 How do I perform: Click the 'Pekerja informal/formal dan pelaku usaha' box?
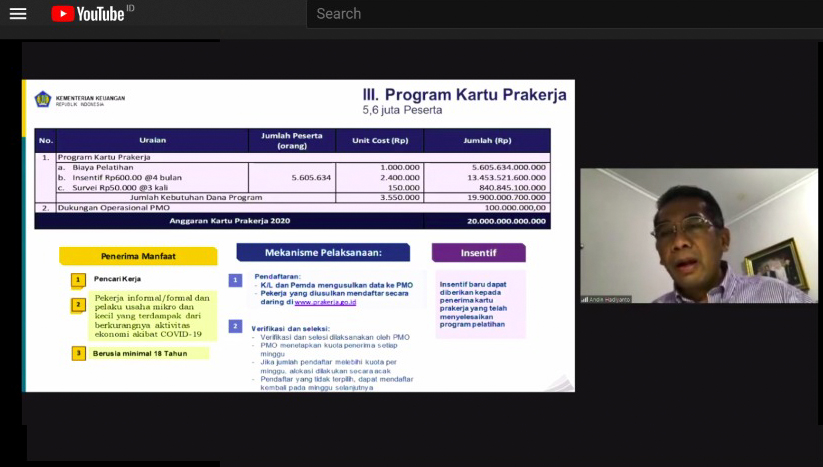(152, 316)
